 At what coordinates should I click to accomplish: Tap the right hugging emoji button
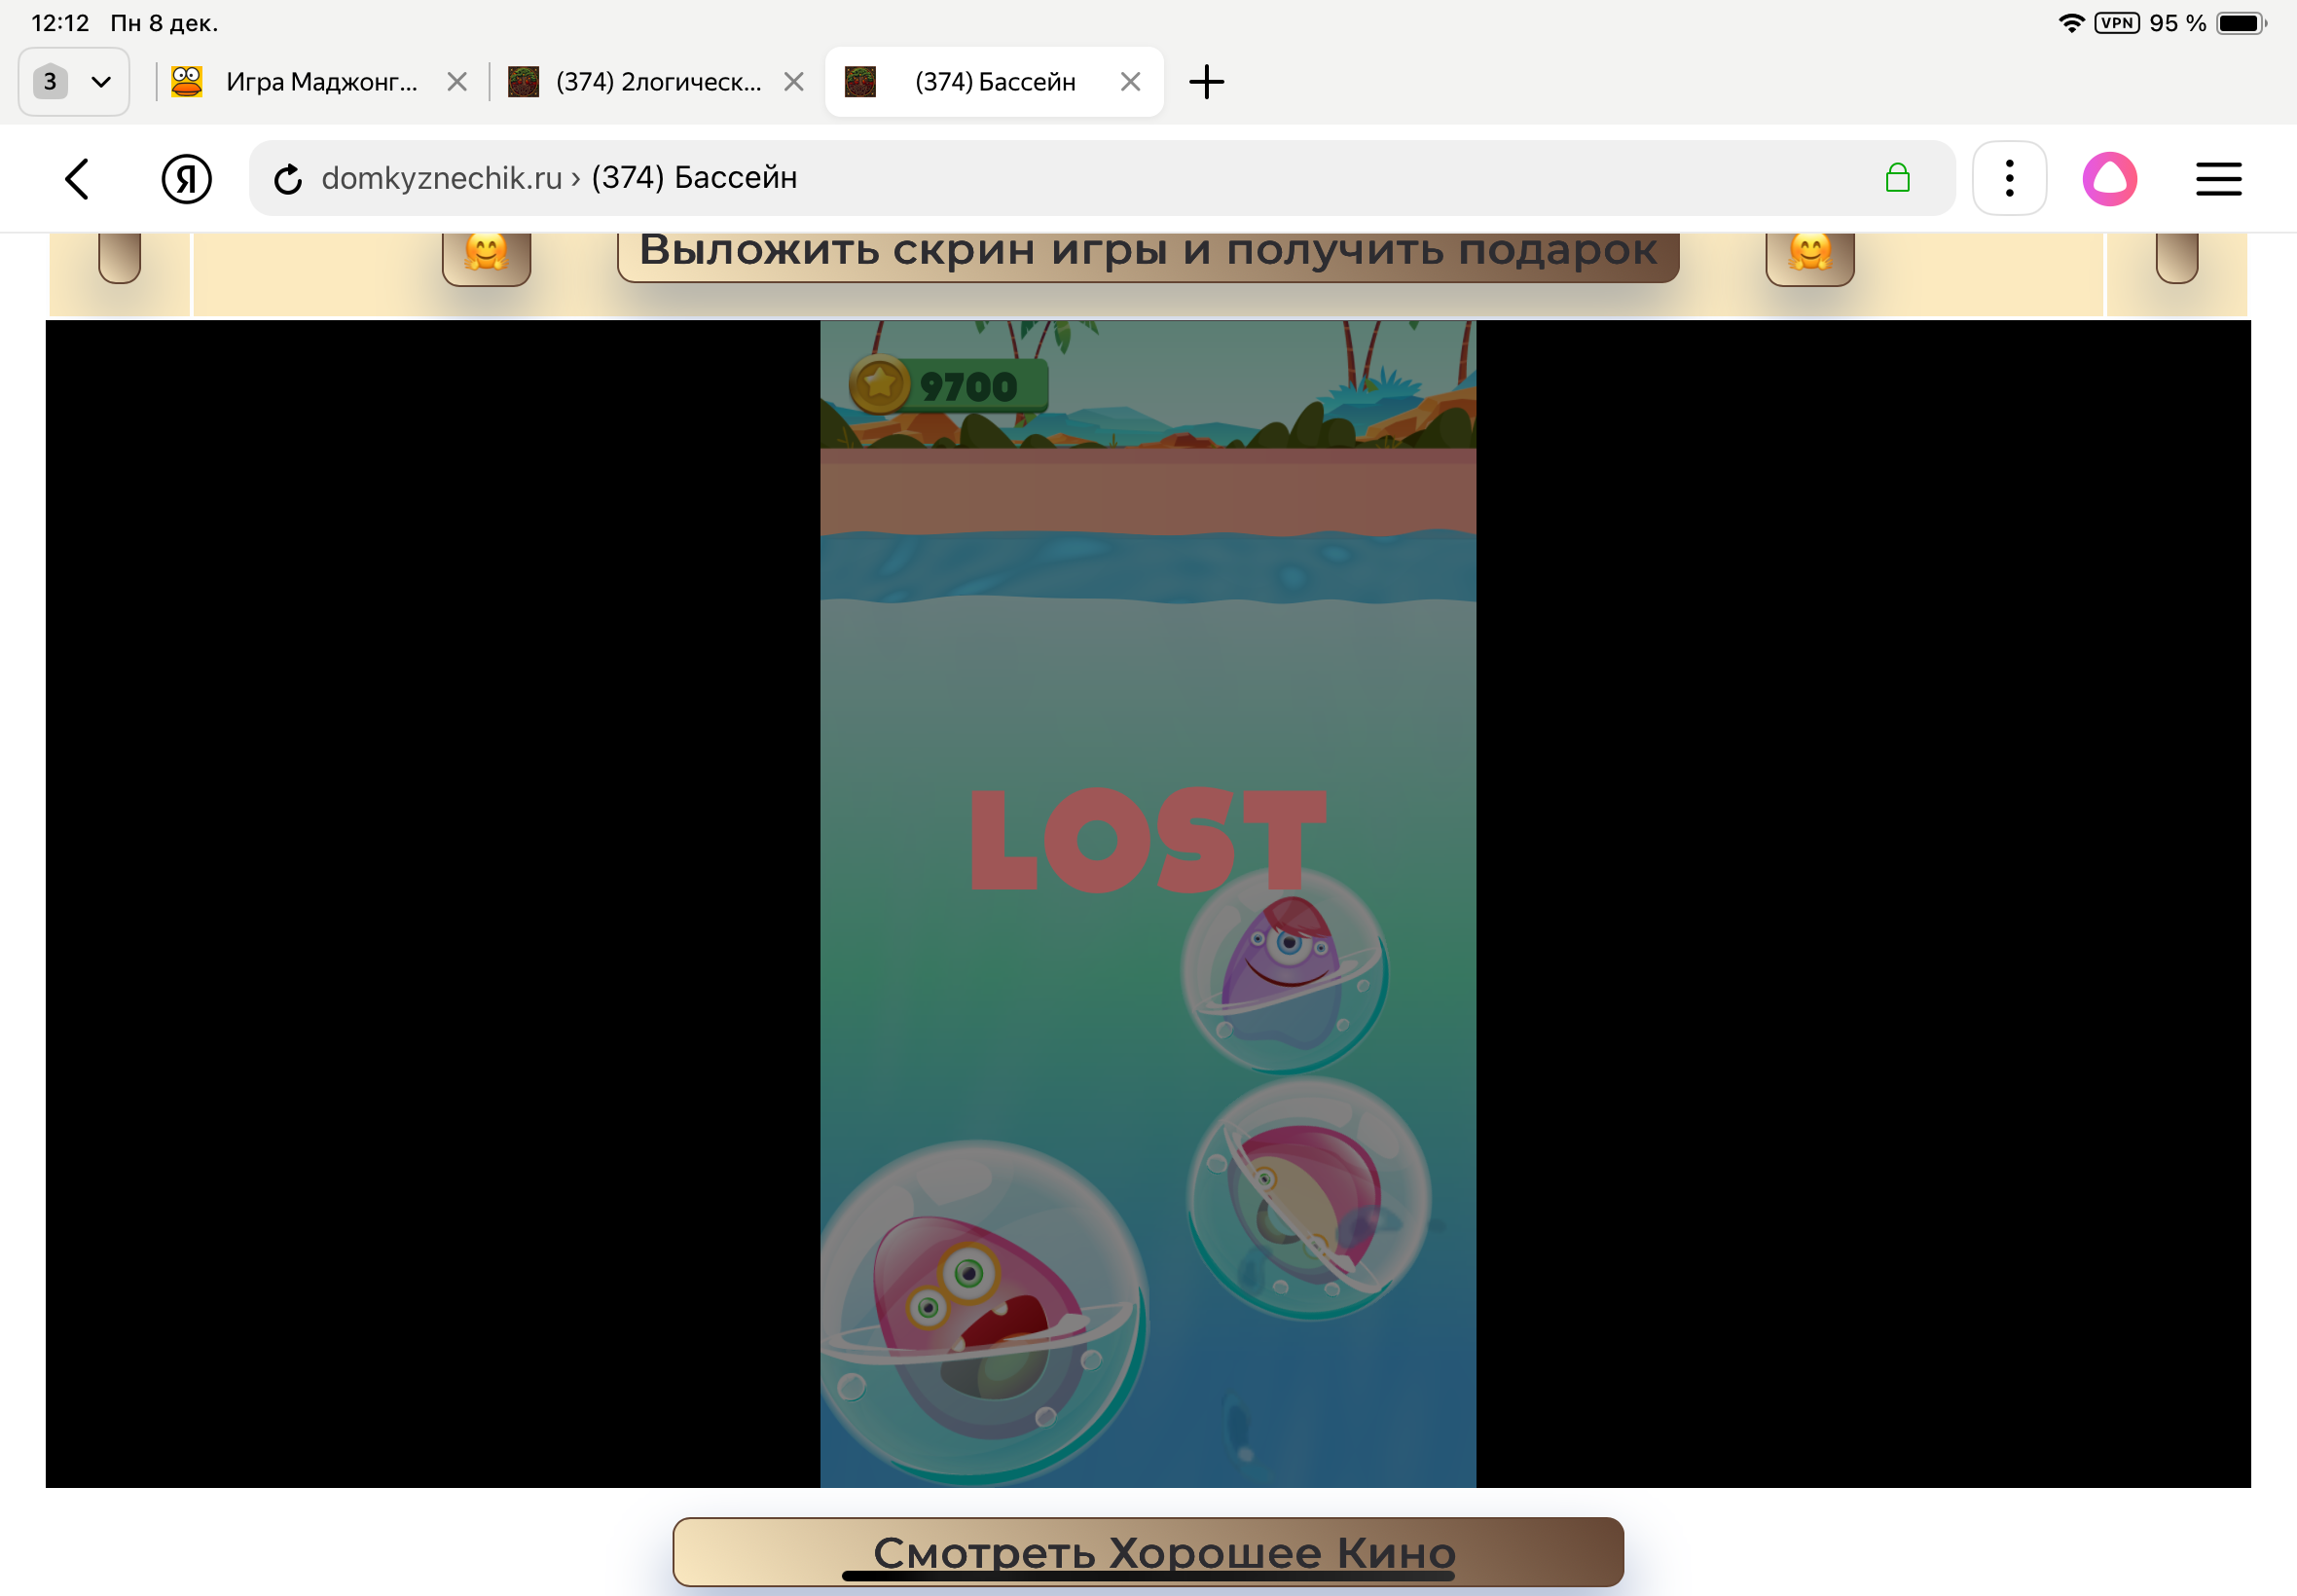tap(1809, 254)
